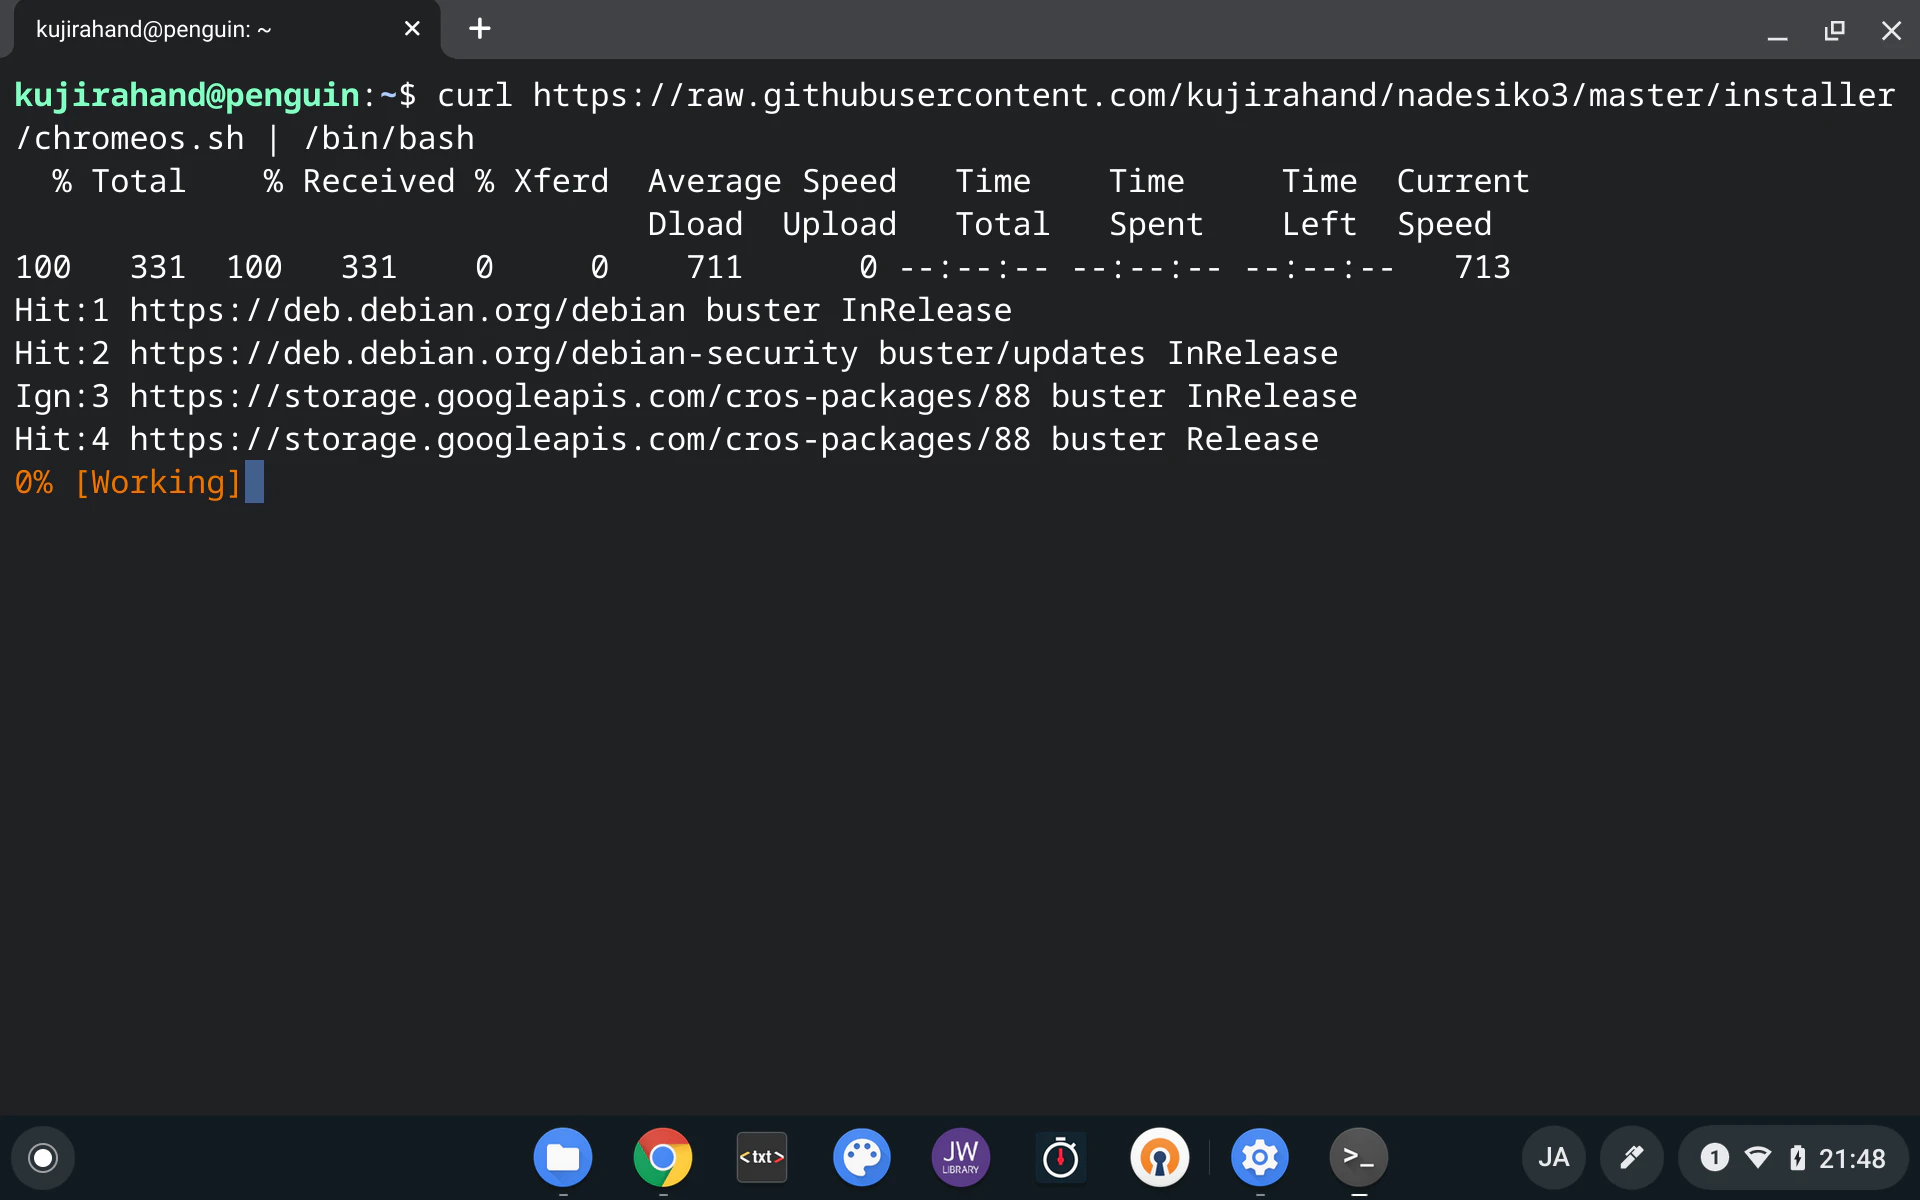Screen dimensions: 1920x1200
Task: Open the stopwatch timer app
Action: 1060,1157
